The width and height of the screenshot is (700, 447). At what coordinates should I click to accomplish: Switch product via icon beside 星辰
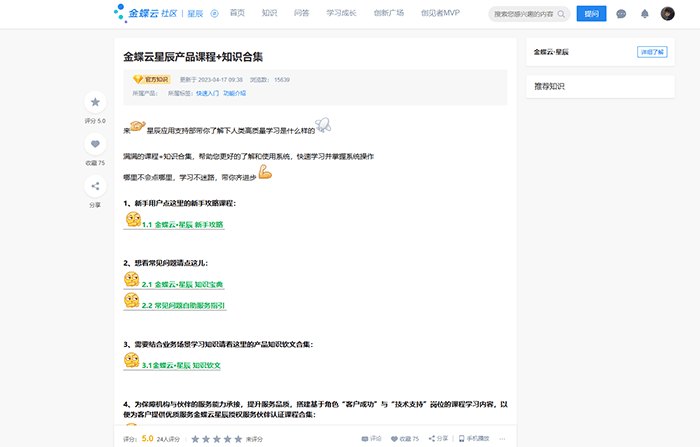coord(215,14)
